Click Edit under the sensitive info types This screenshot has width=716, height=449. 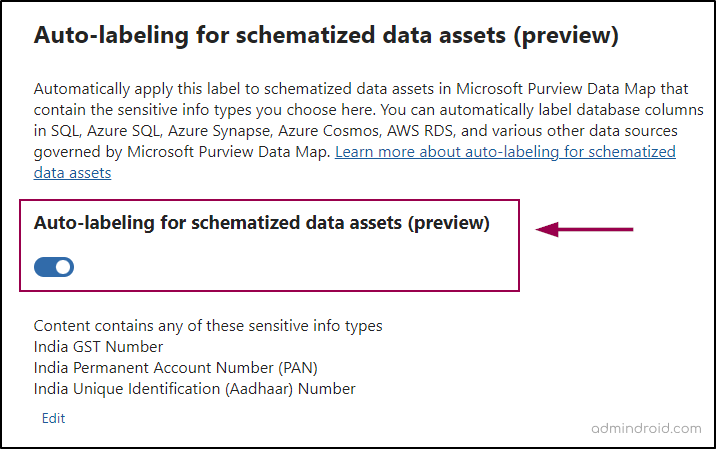tap(53, 418)
